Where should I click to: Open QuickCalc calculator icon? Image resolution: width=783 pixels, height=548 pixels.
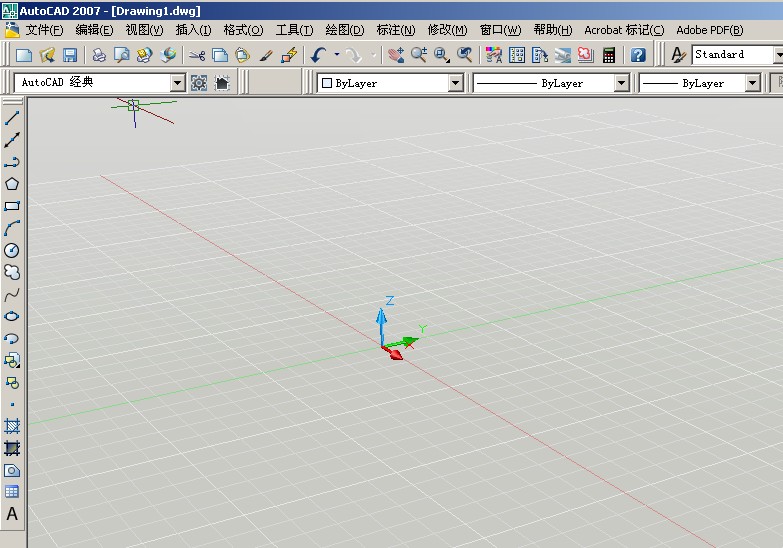tap(609, 55)
